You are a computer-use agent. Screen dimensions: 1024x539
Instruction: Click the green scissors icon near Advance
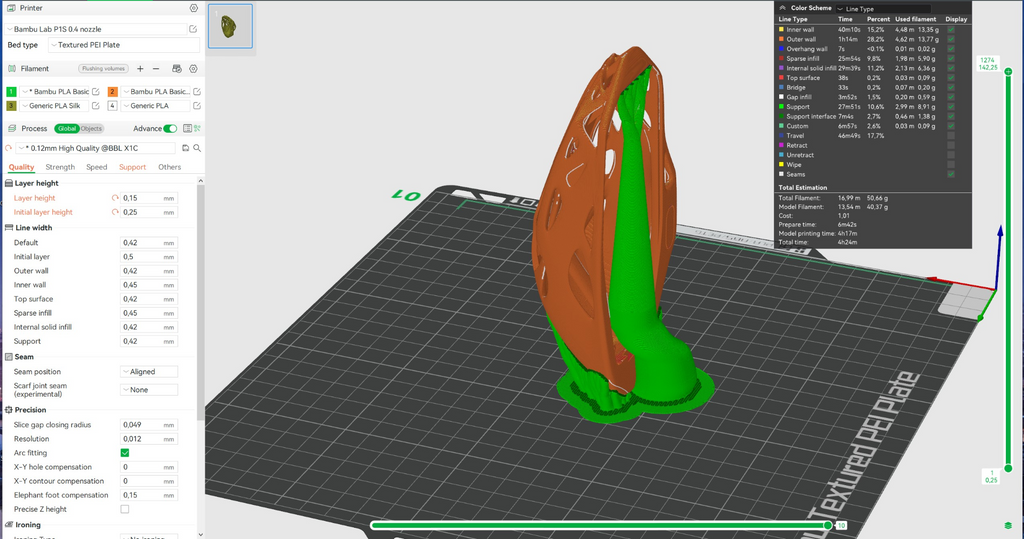click(197, 129)
